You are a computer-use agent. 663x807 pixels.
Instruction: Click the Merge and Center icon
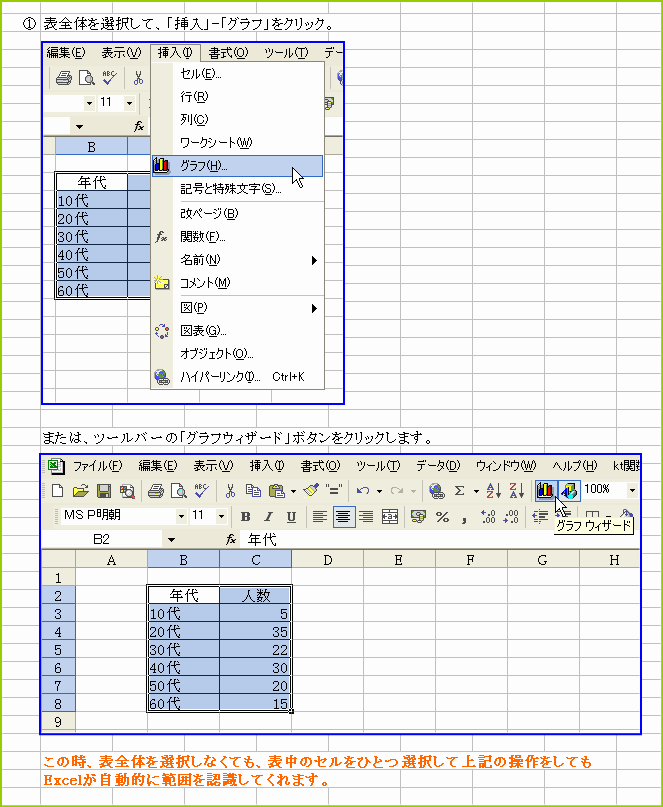click(390, 516)
